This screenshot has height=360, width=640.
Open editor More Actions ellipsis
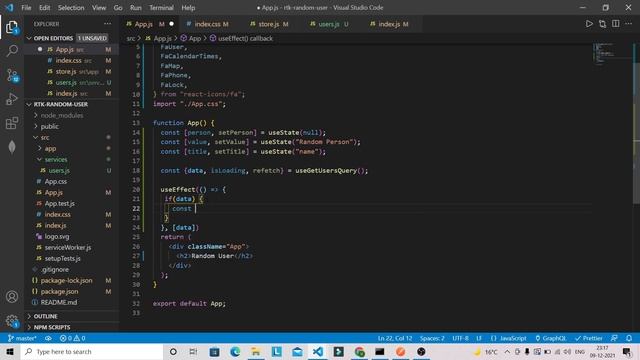click(629, 24)
